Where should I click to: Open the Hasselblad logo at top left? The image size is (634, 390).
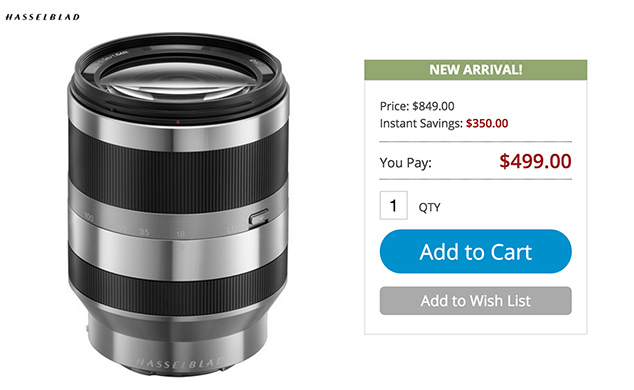pyautogui.click(x=42, y=17)
